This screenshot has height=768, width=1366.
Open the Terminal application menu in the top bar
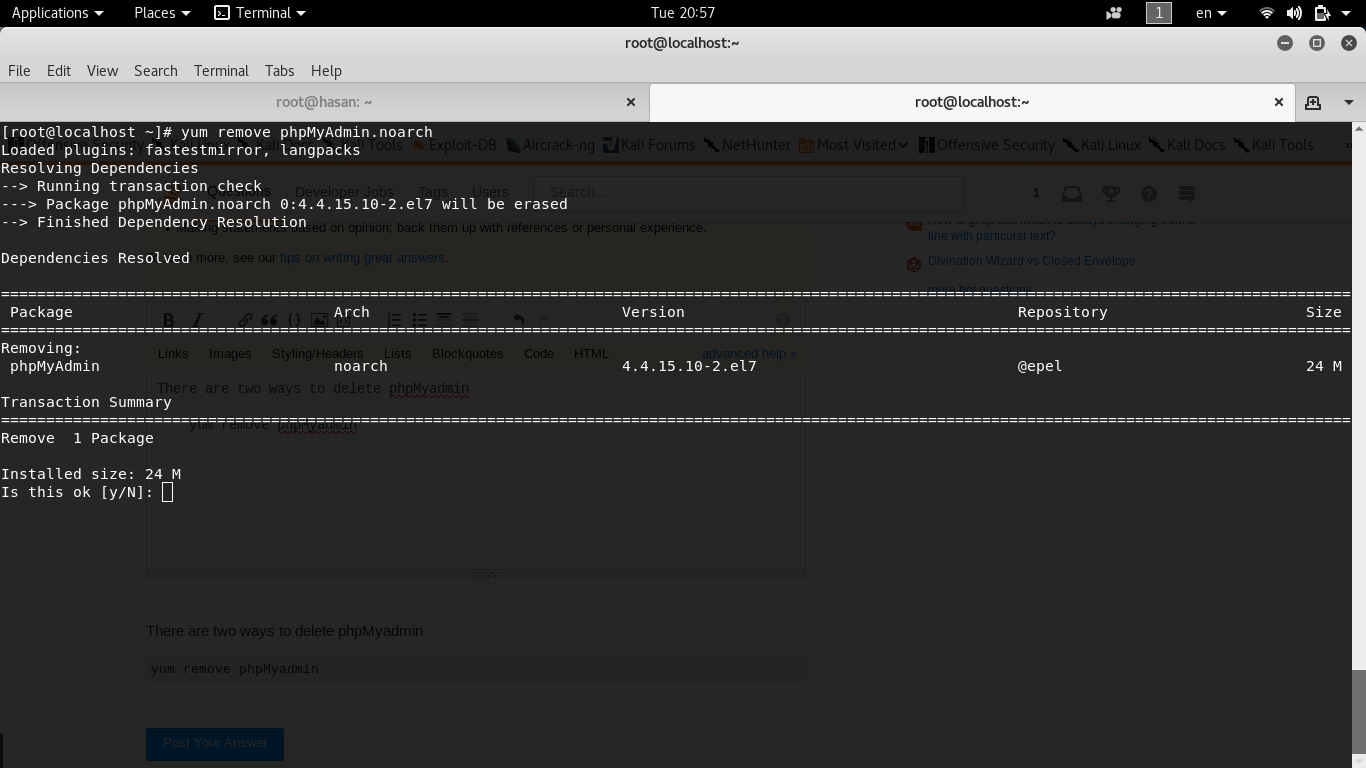tap(260, 13)
